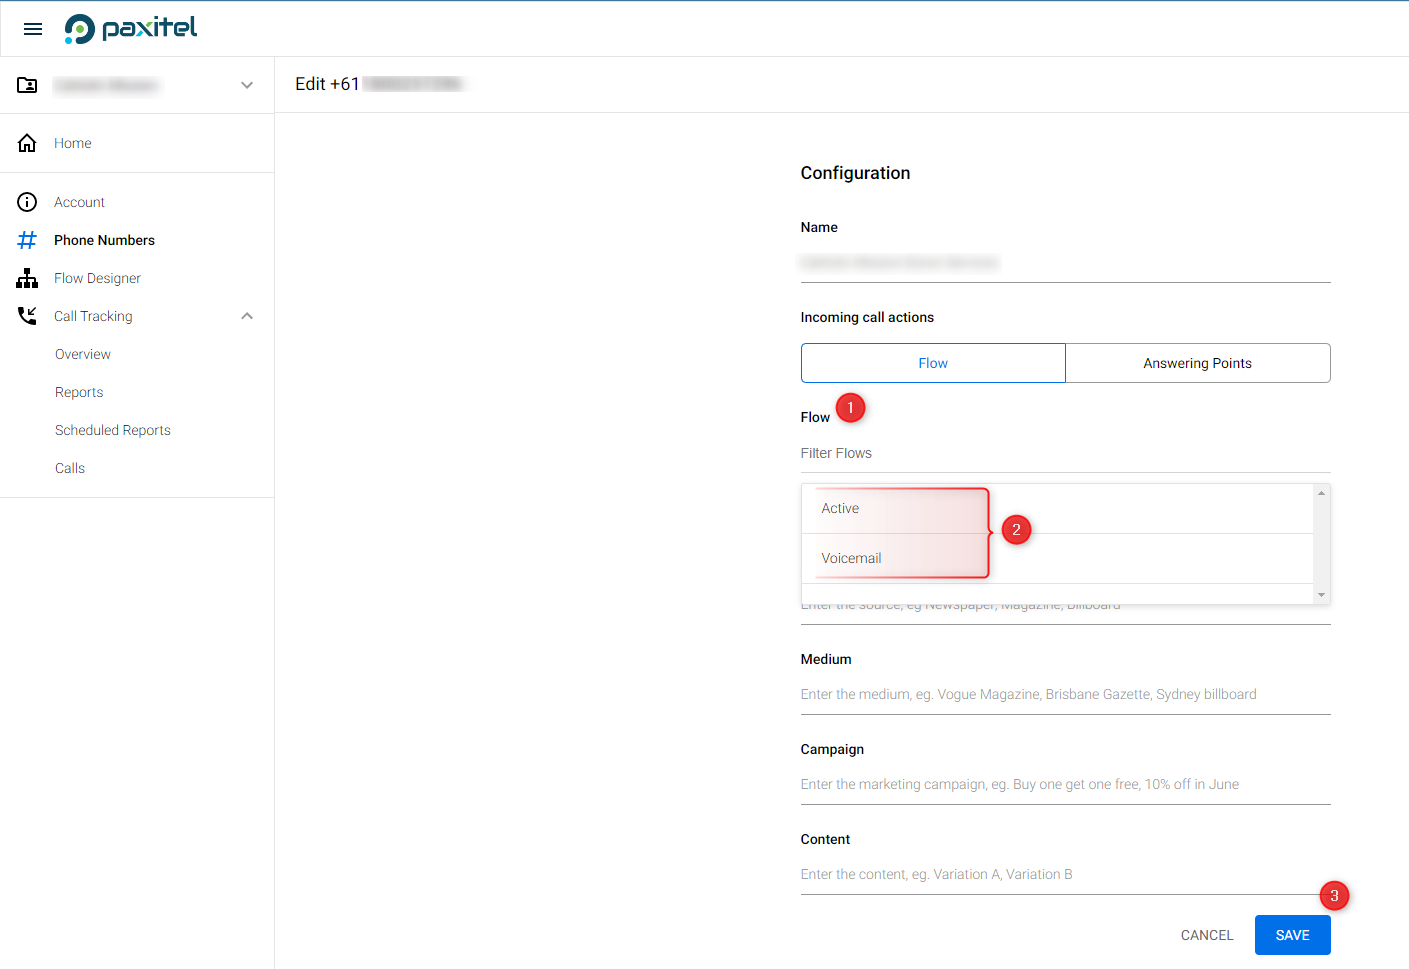Click the Call Tracking phone icon
1409x969 pixels.
[x=27, y=316]
